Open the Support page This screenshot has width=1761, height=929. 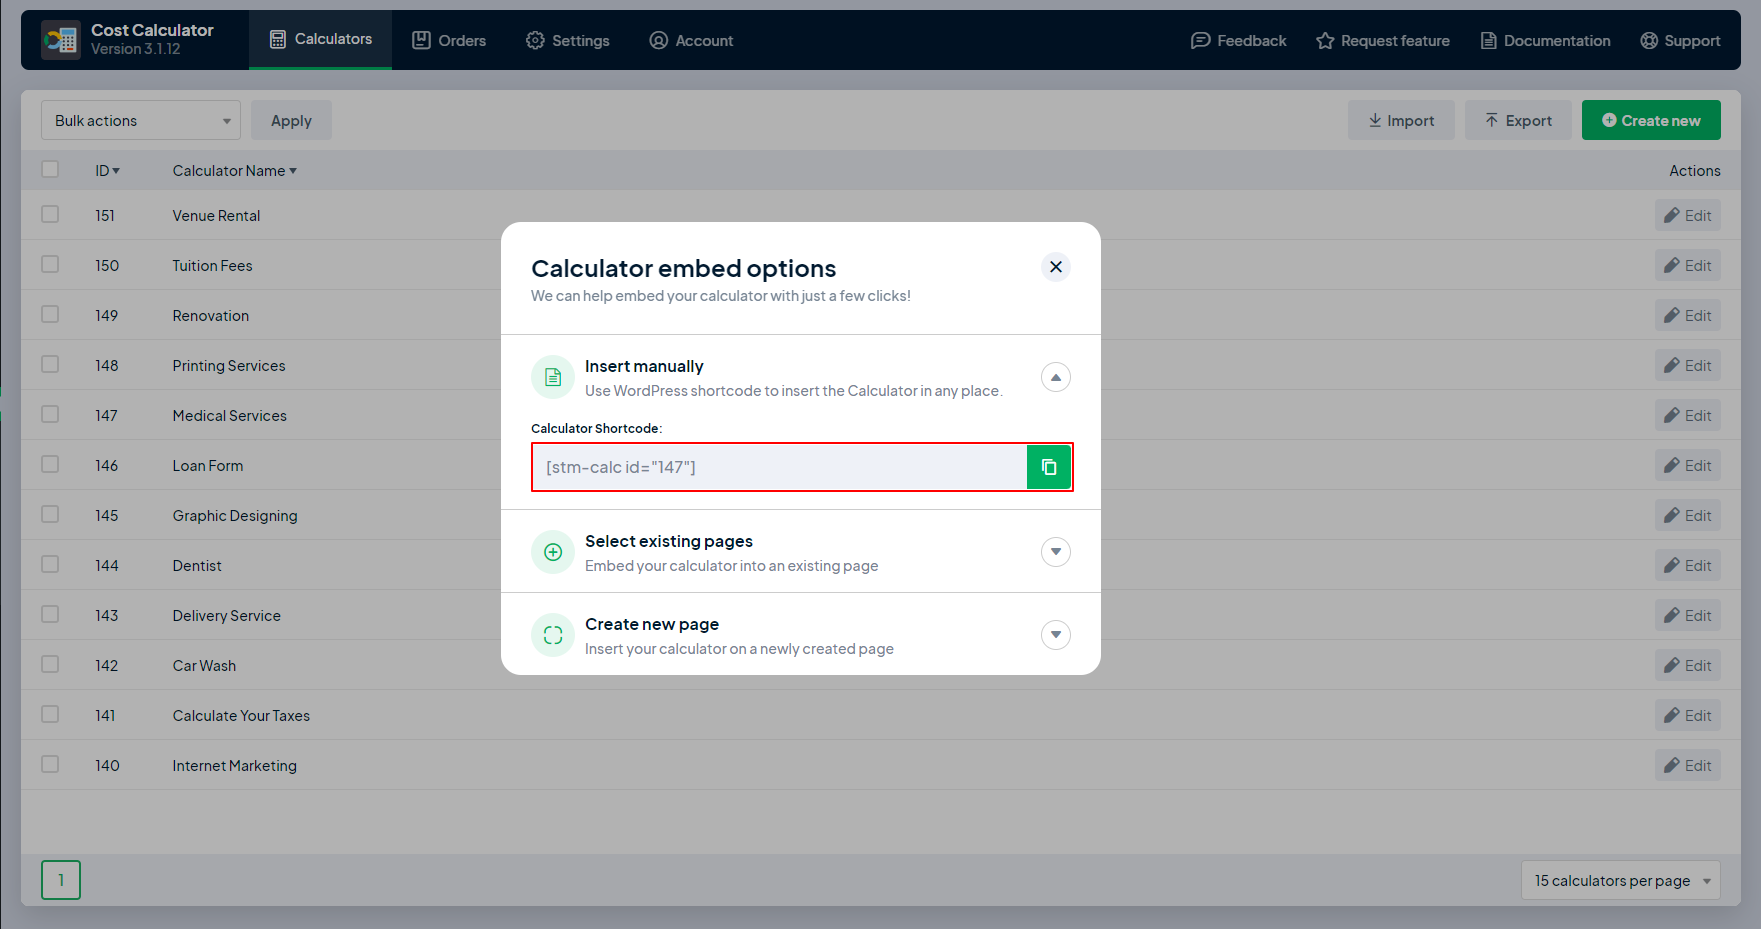pyautogui.click(x=1680, y=40)
